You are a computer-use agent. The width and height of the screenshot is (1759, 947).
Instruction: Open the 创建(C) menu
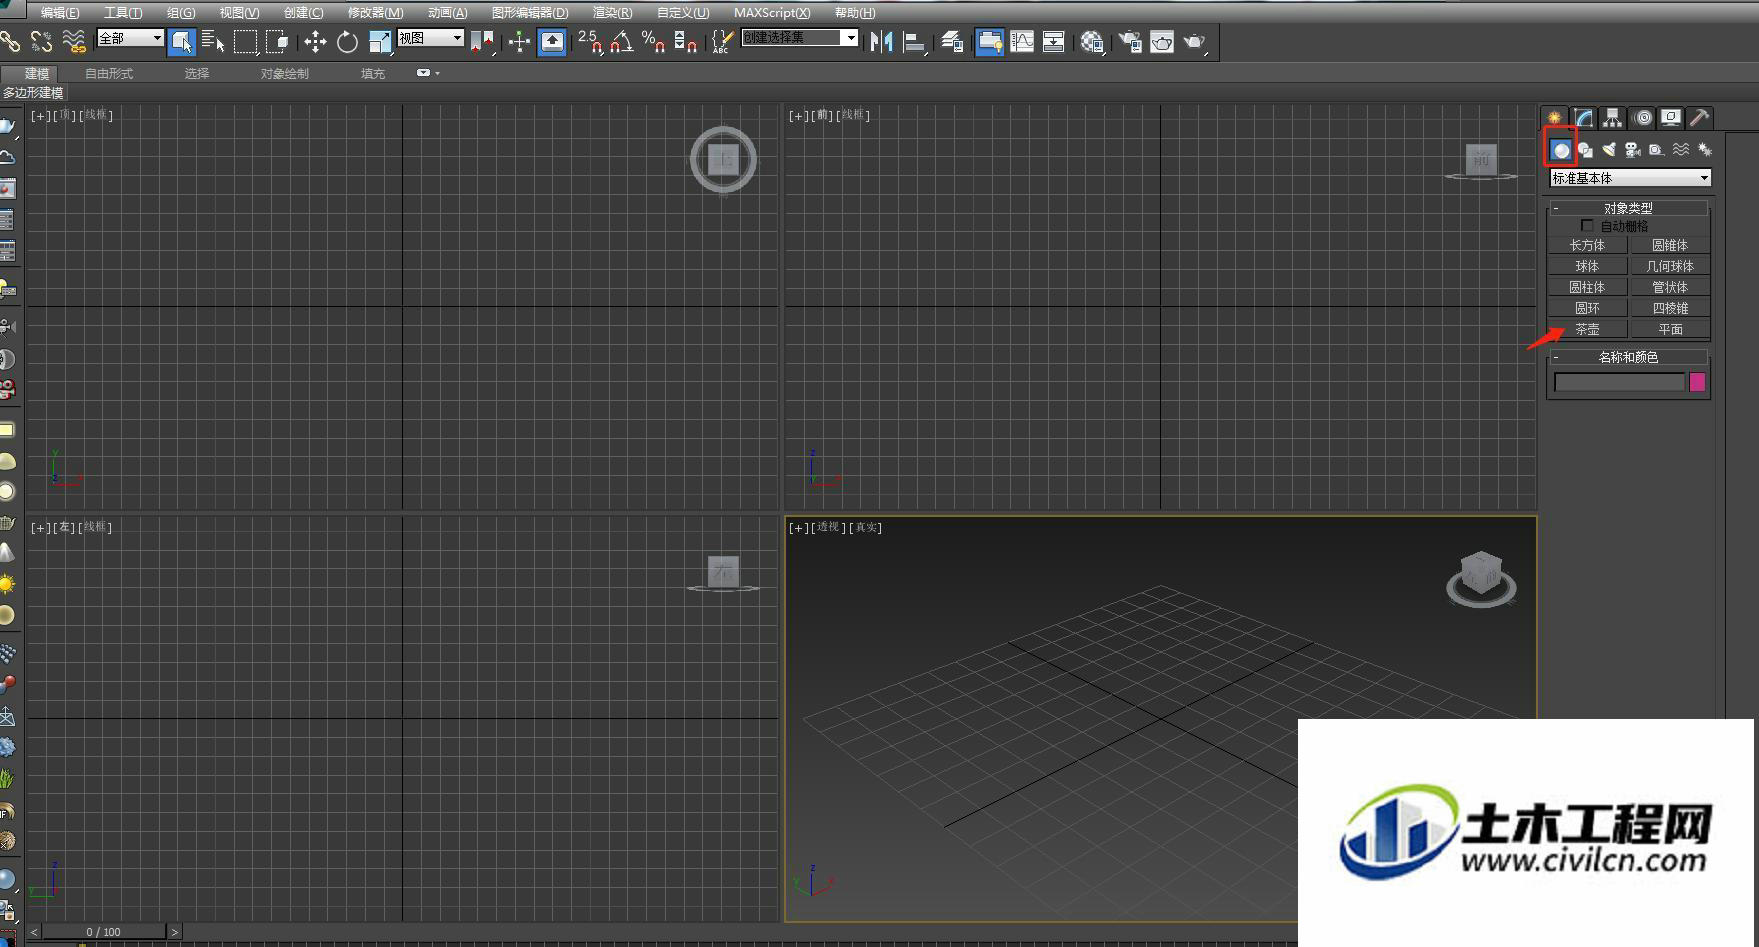pos(303,13)
